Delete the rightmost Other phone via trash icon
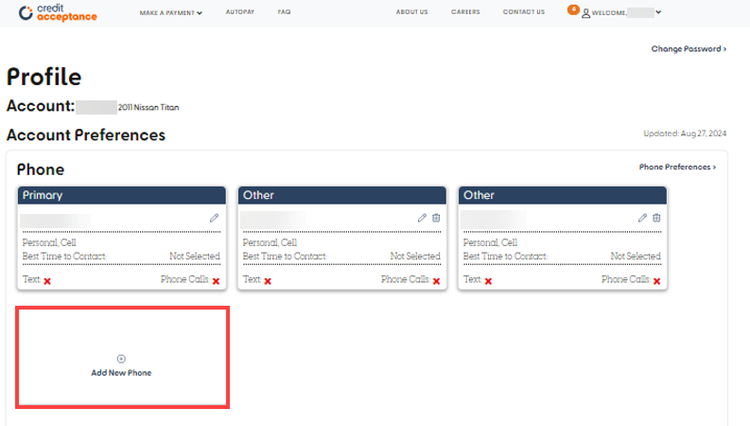 [x=656, y=218]
